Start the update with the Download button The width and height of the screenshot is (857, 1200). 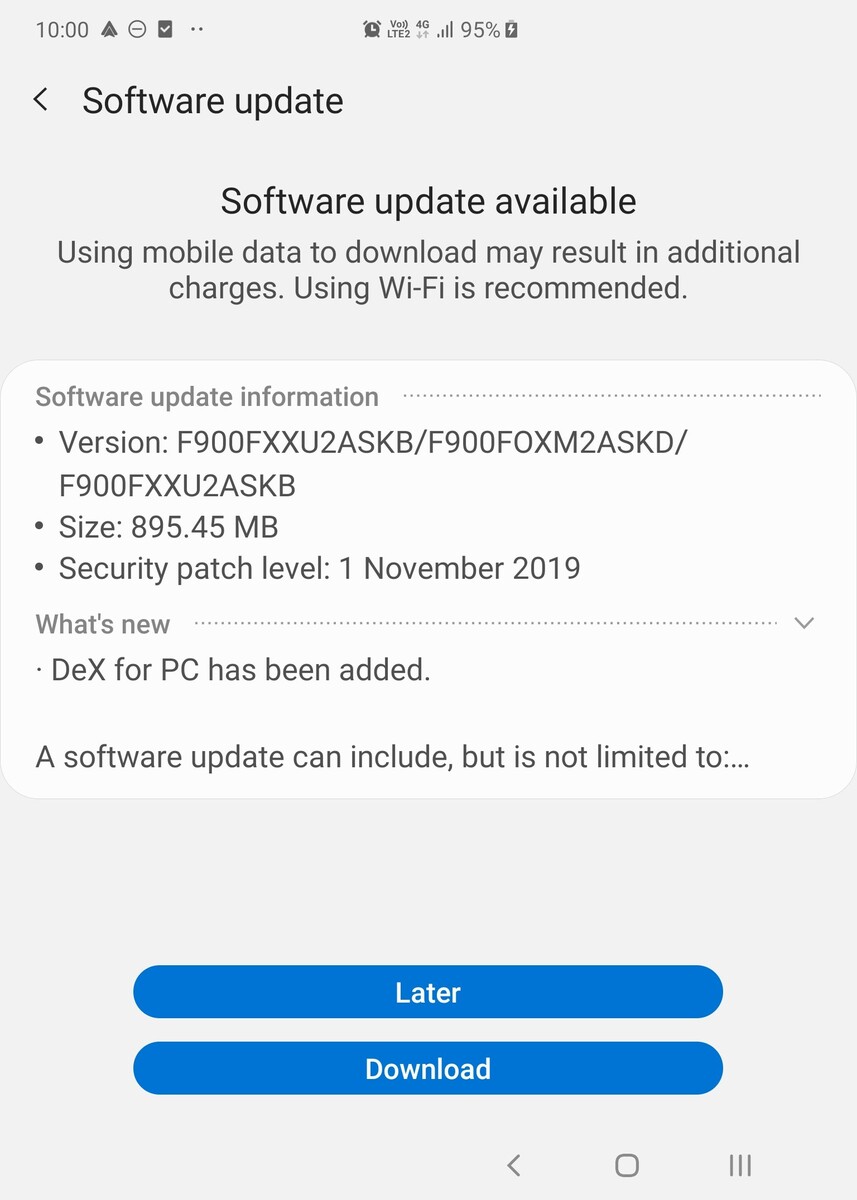[x=428, y=1068]
